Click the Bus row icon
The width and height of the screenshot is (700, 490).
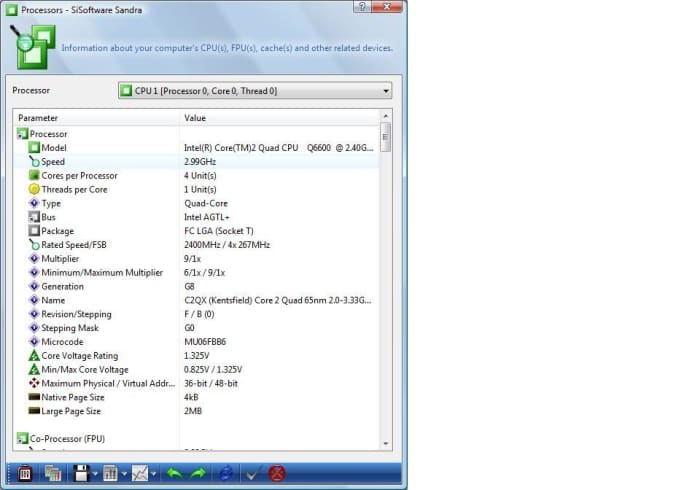(34, 217)
